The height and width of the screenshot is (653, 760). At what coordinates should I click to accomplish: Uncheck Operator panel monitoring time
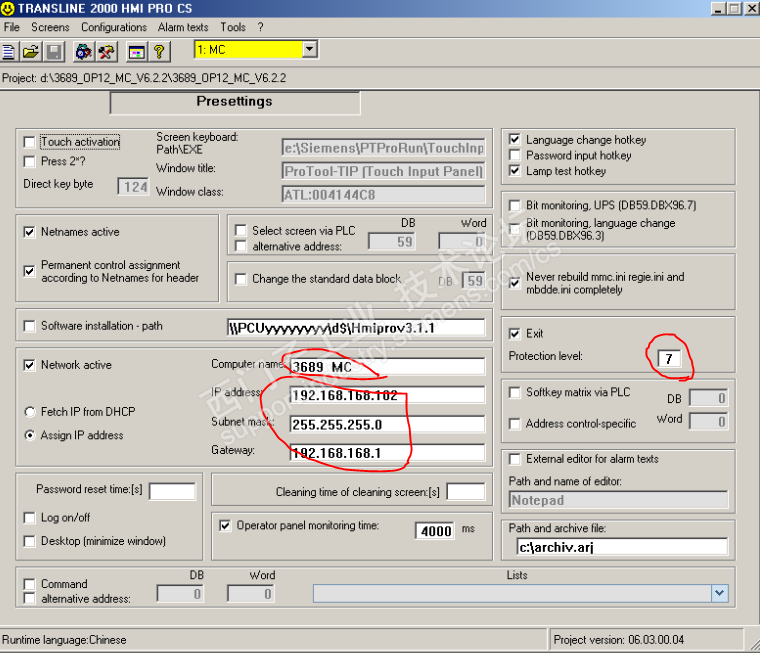pos(225,526)
